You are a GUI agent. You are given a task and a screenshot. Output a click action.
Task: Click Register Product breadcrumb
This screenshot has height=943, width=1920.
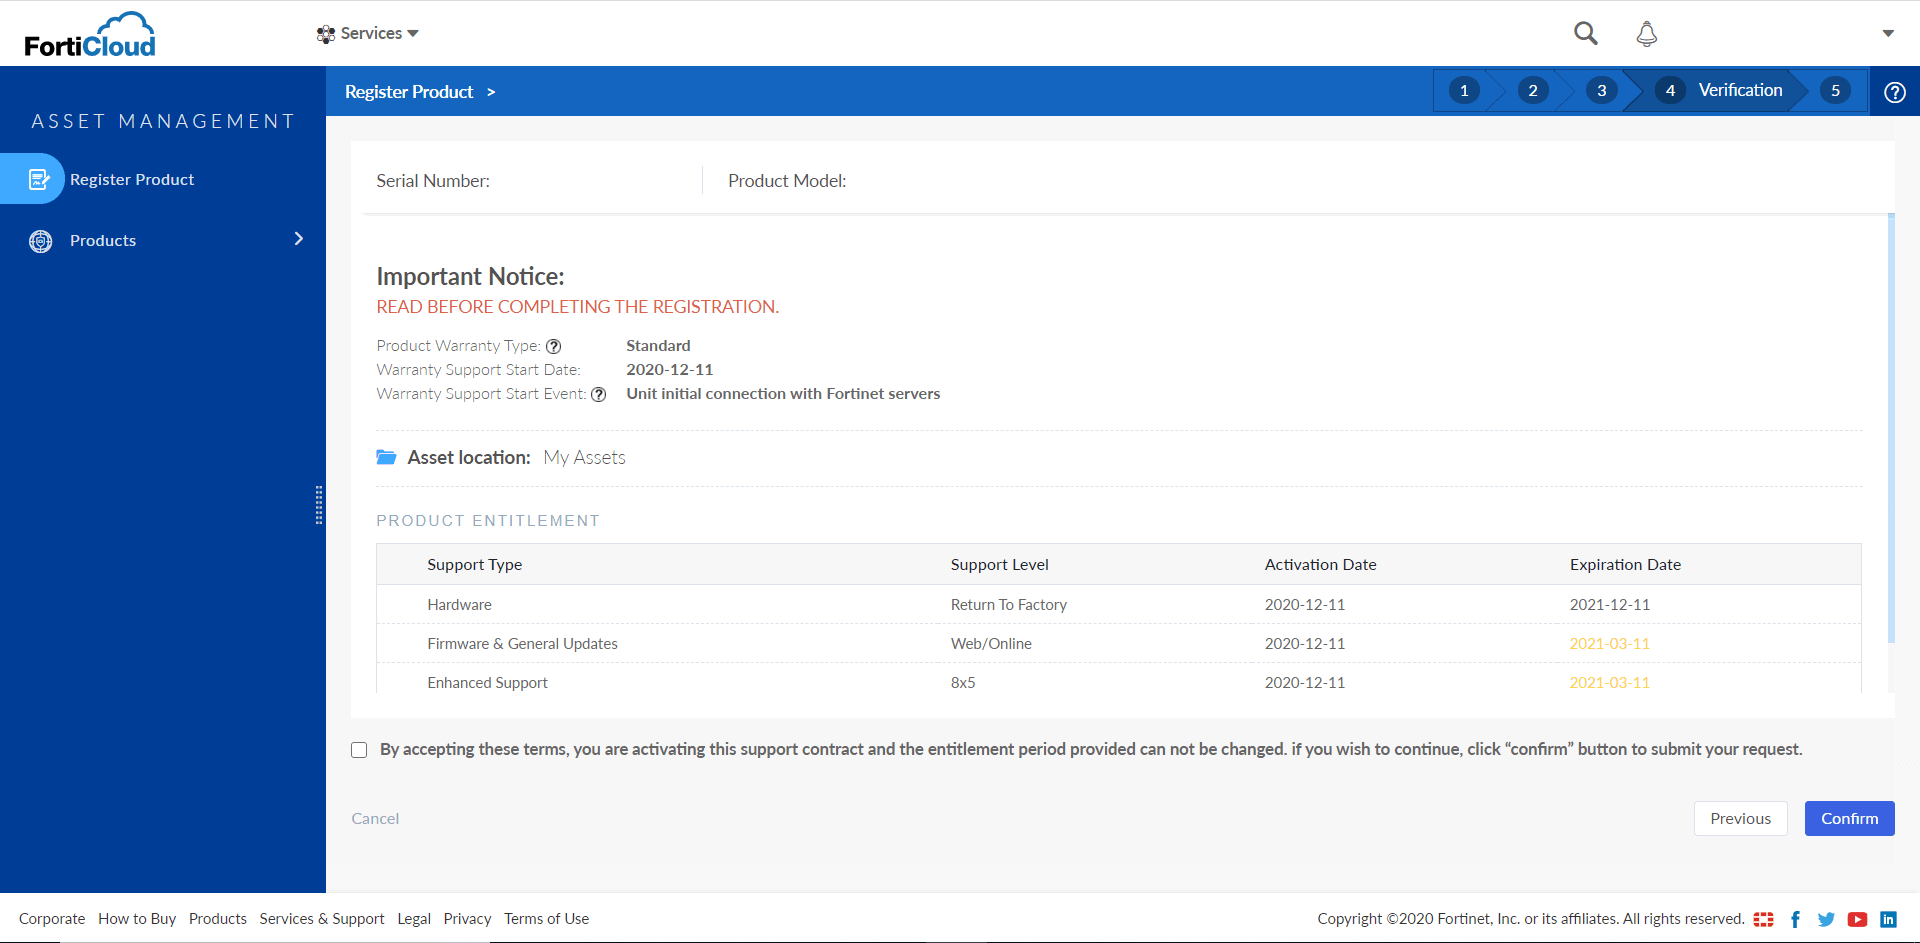point(409,92)
